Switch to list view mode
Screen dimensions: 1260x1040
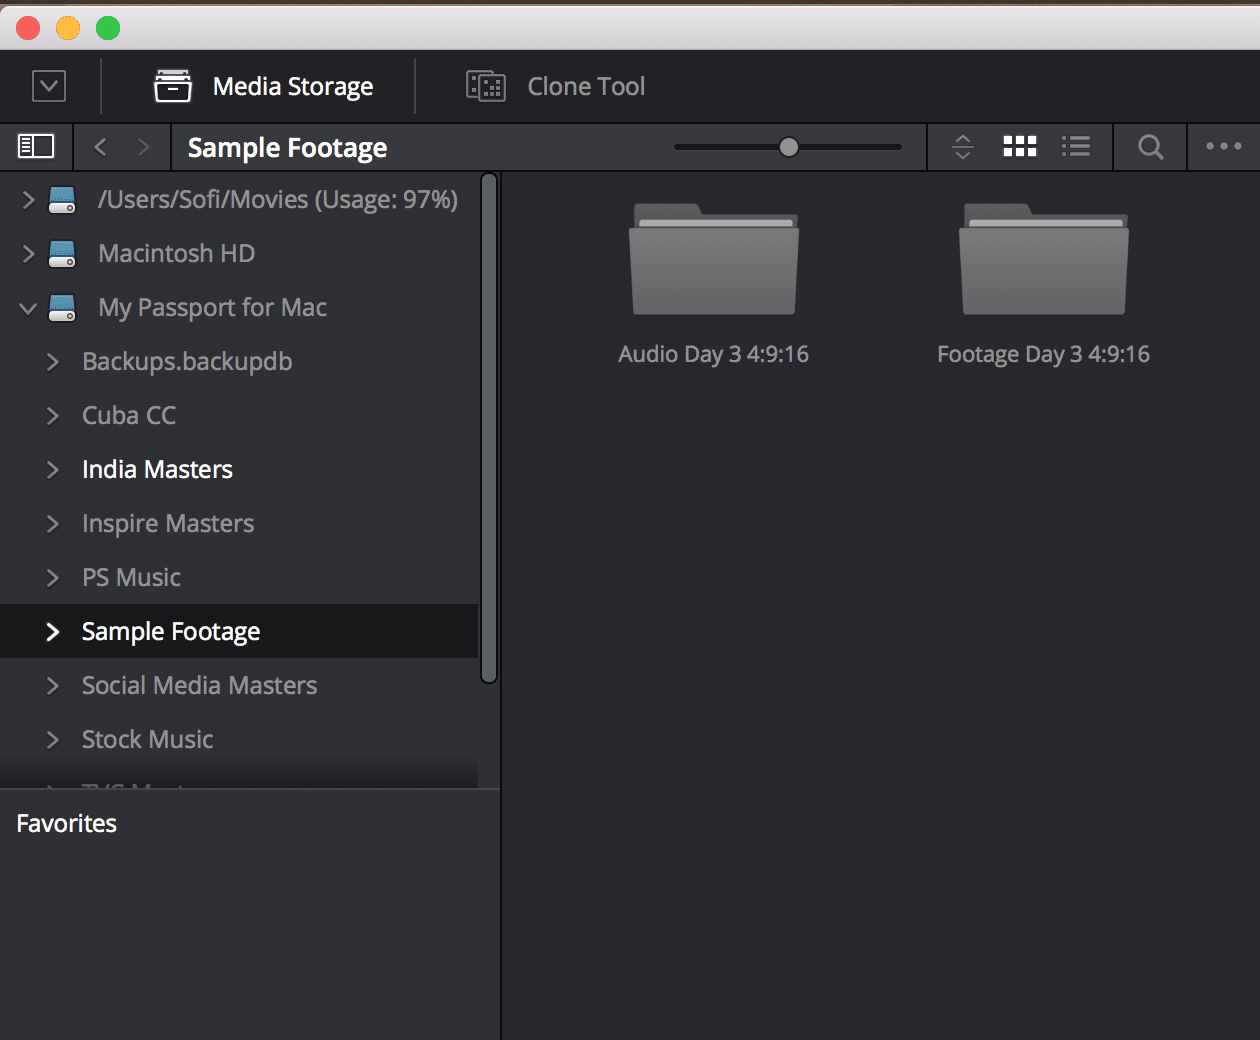tap(1076, 146)
